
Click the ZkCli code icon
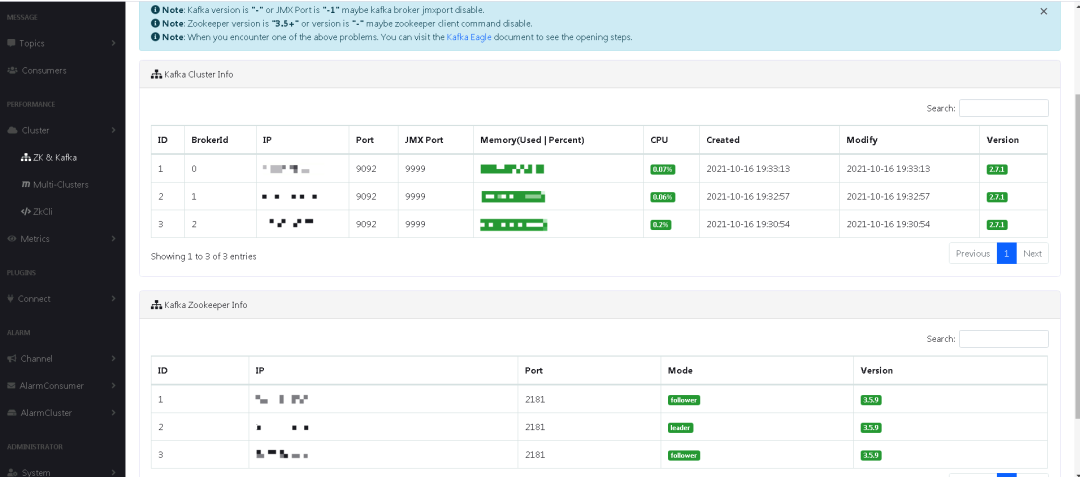26,212
